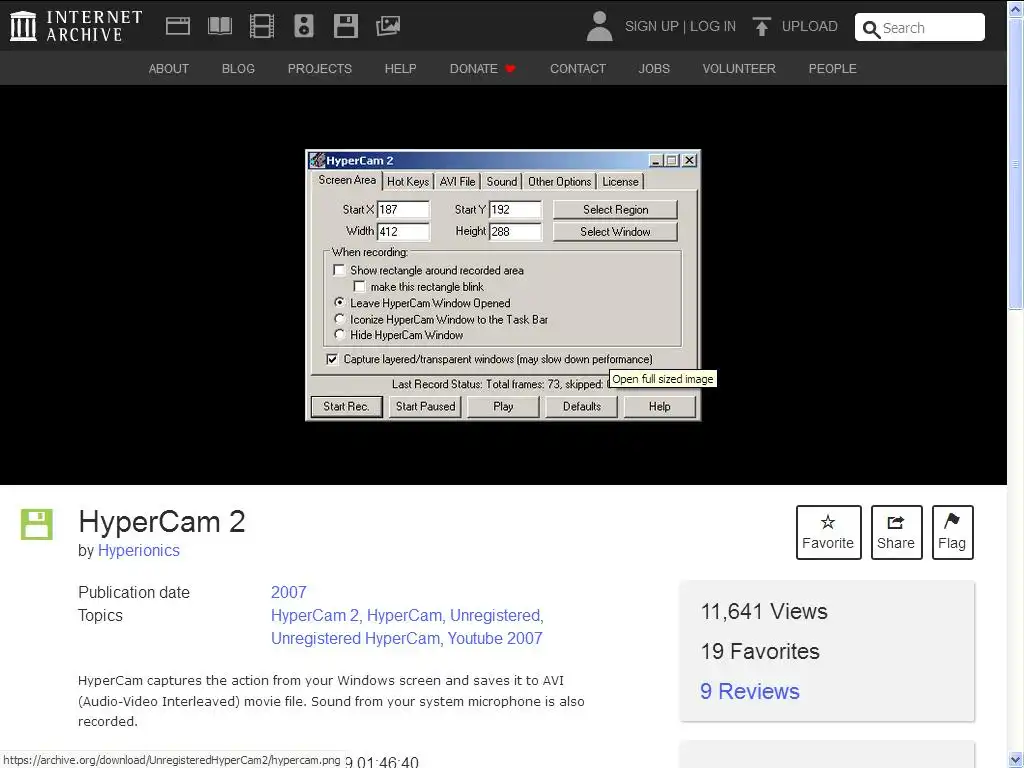Screen dimensions: 1024x768
Task: Open the Internet Archive home logo
Action: pyautogui.click(x=76, y=26)
